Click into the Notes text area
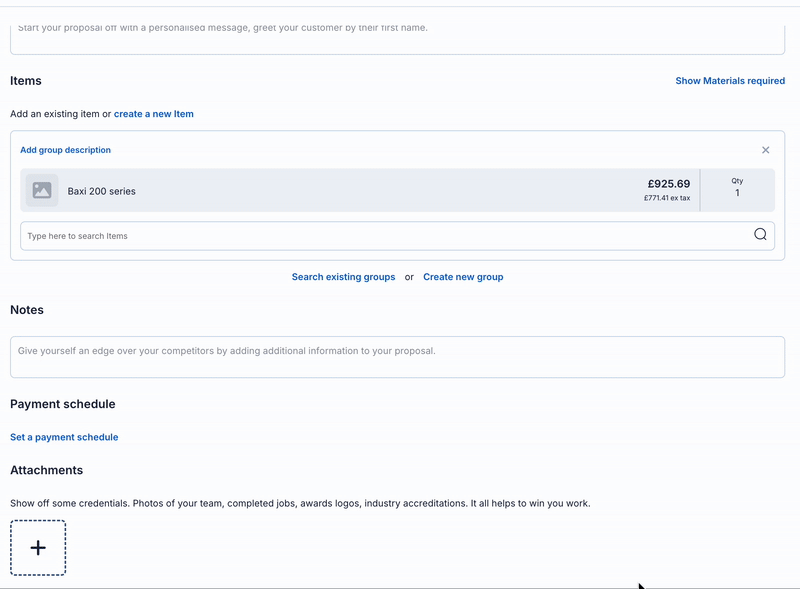This screenshot has height=589, width=800. (x=397, y=357)
